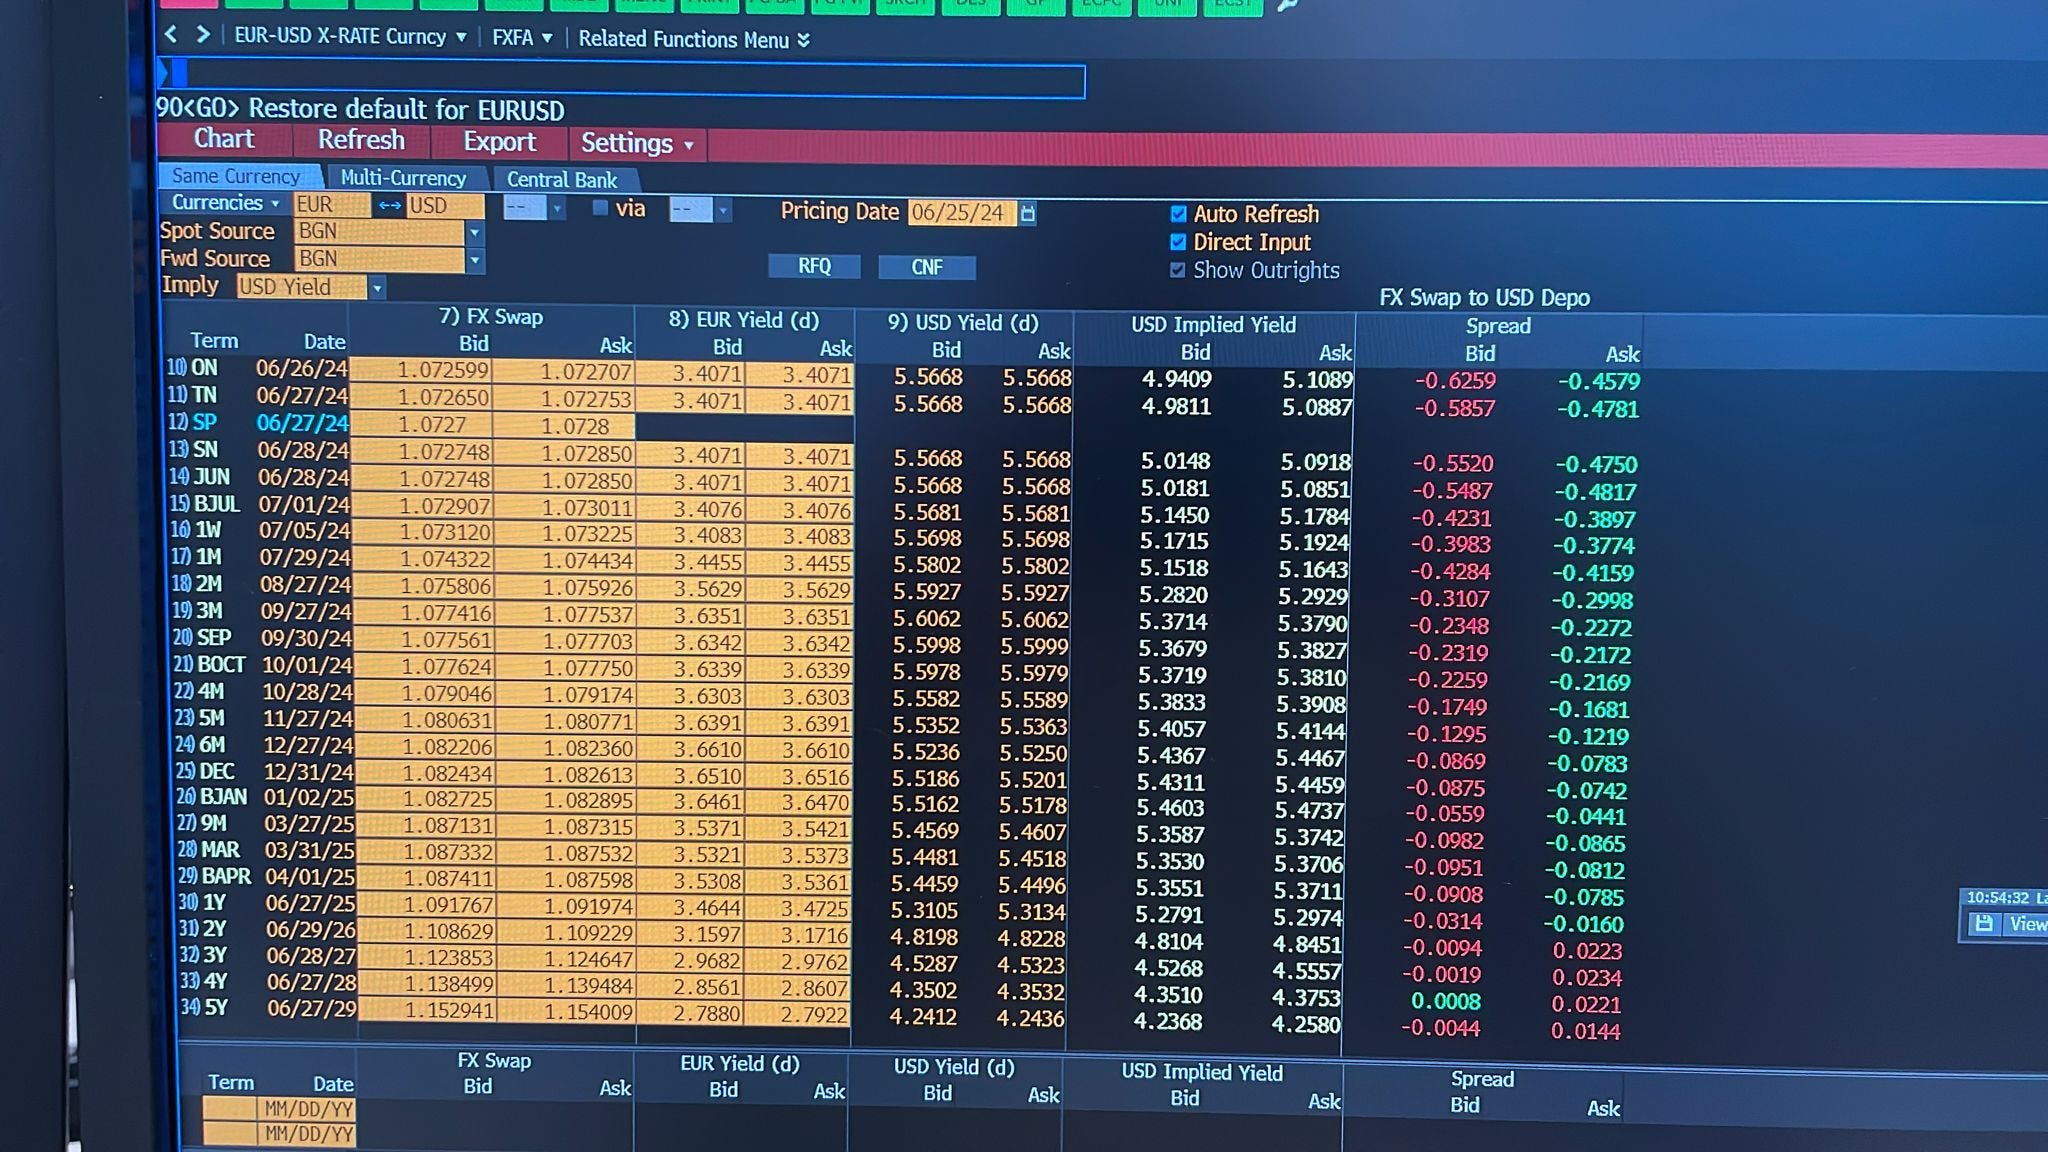This screenshot has width=2048, height=1152.
Task: Open the calendar next to Pricing Date
Action: [x=1028, y=212]
